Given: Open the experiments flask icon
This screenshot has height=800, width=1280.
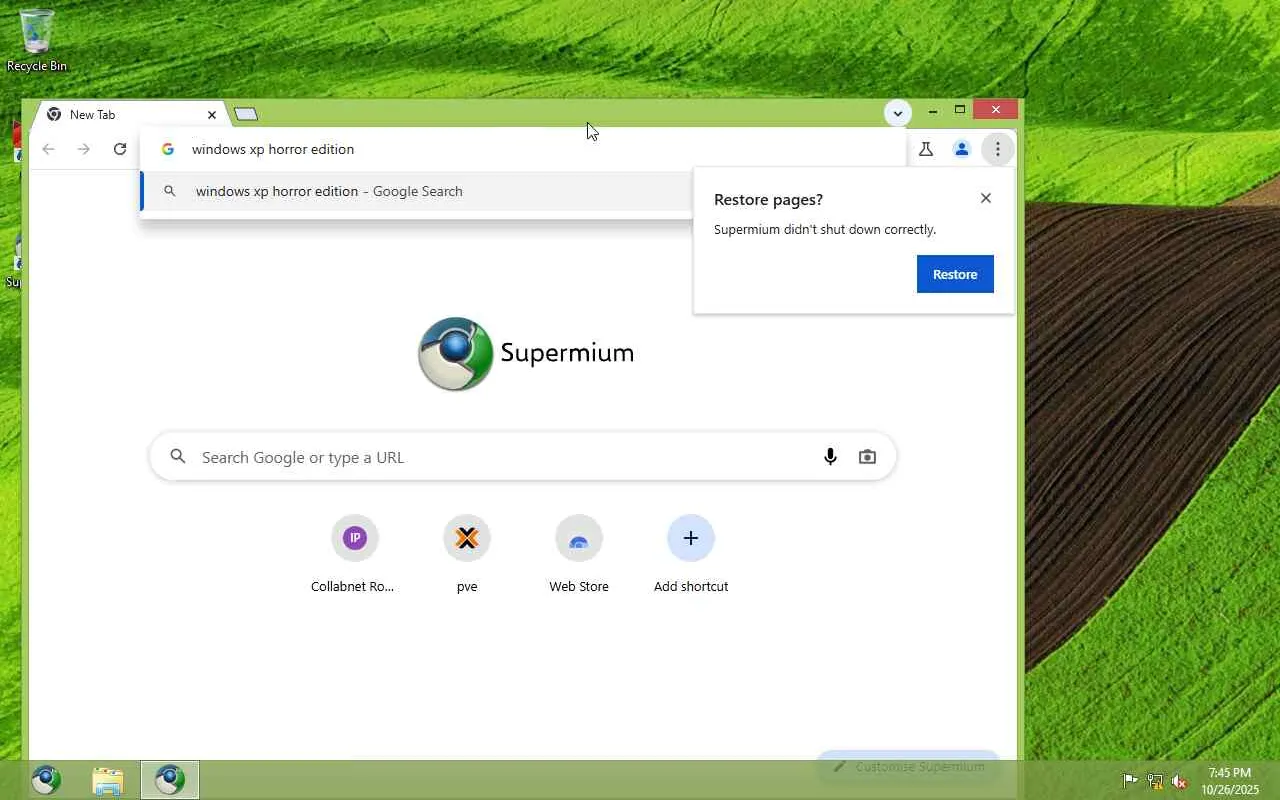Looking at the screenshot, I should [926, 149].
